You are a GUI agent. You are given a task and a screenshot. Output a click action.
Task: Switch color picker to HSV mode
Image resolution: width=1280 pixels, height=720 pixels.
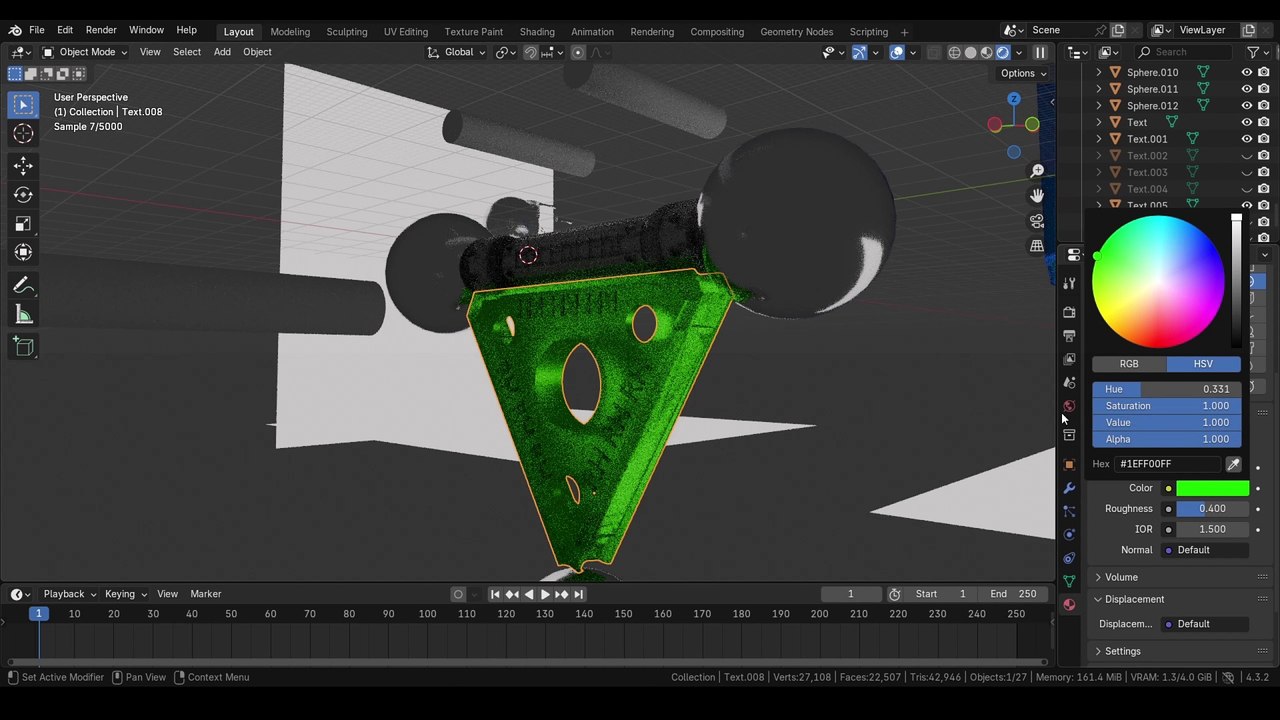(x=1203, y=364)
